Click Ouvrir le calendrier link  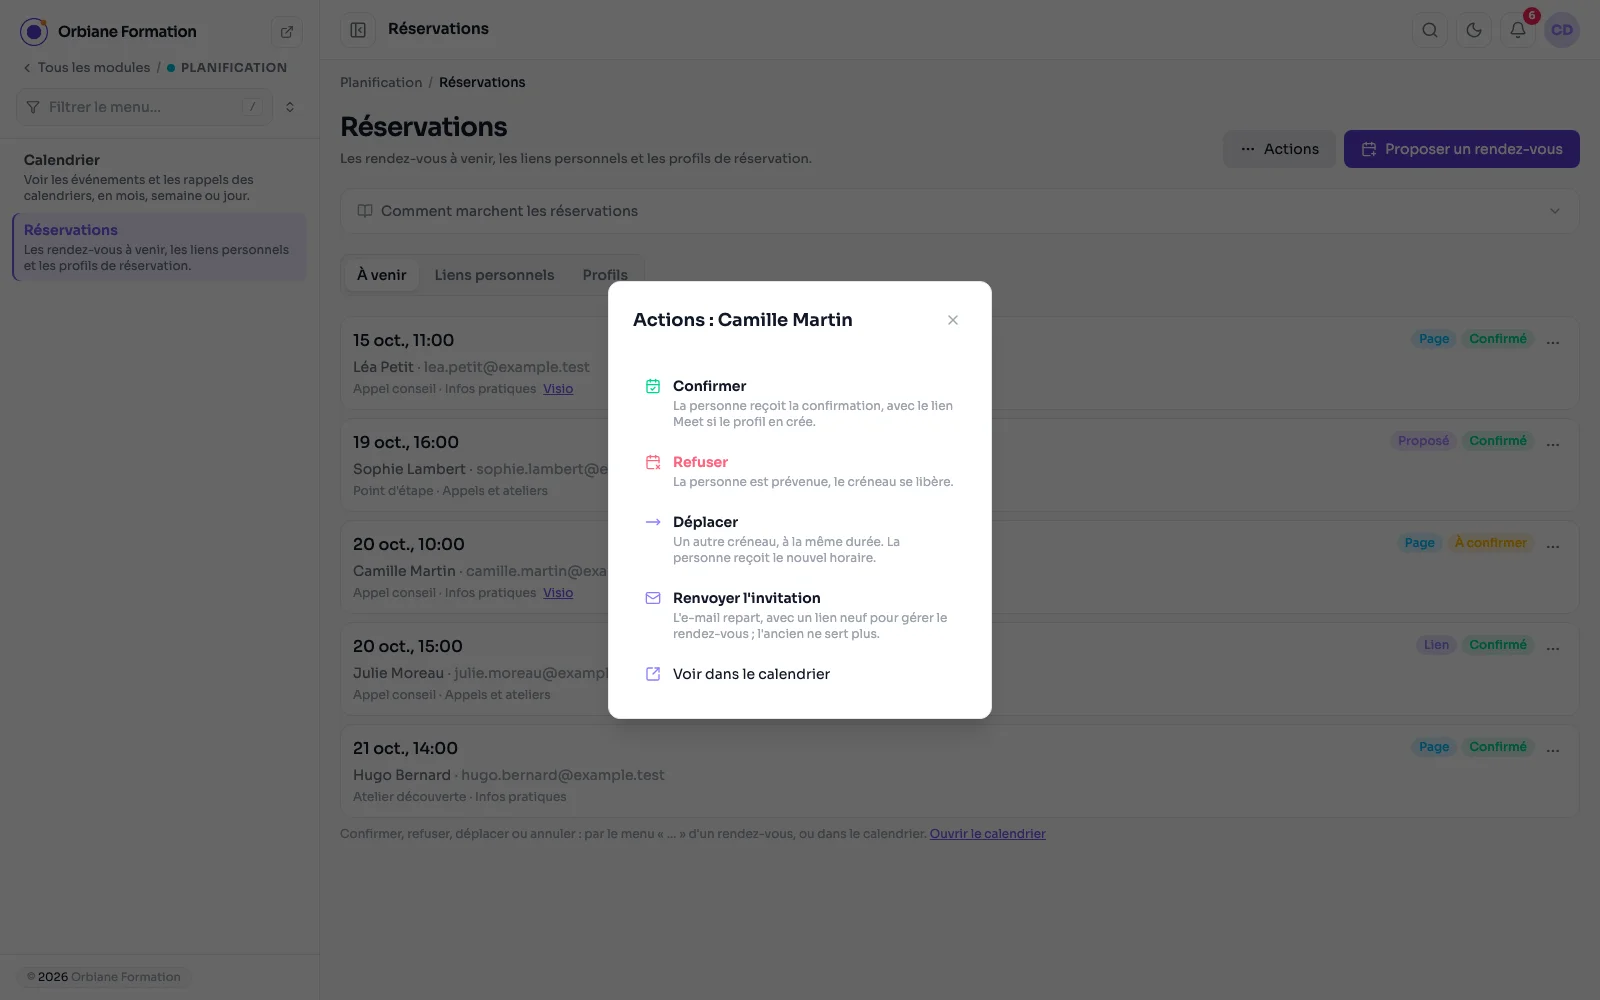tap(988, 834)
